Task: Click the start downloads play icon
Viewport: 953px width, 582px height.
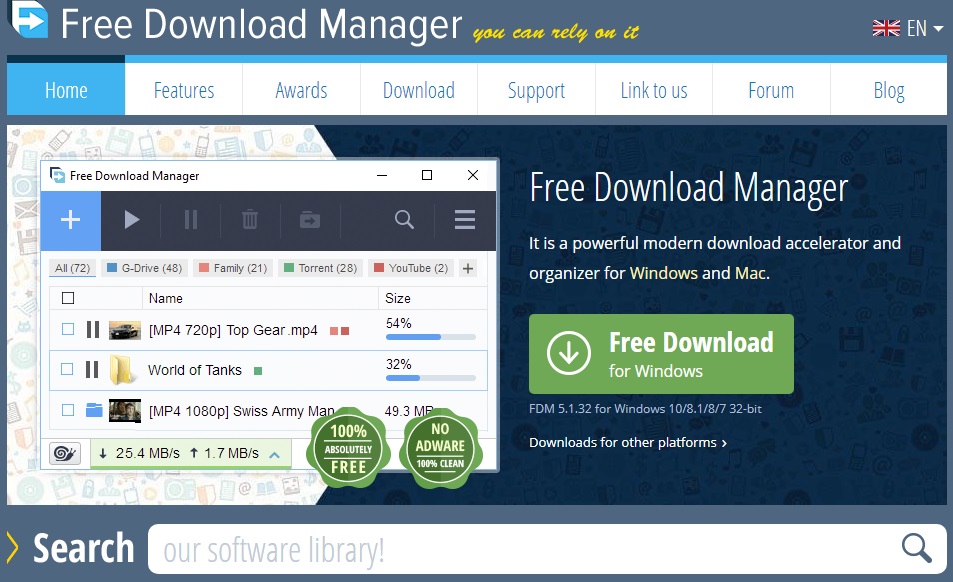Action: 131,219
